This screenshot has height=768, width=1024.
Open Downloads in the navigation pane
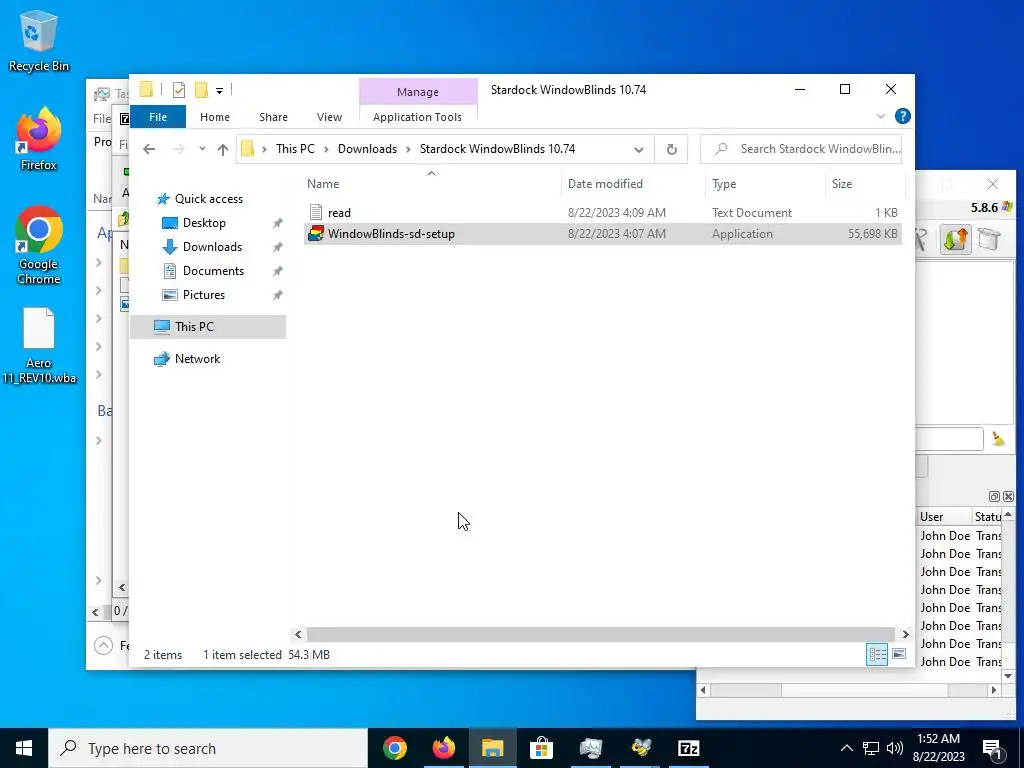212,247
